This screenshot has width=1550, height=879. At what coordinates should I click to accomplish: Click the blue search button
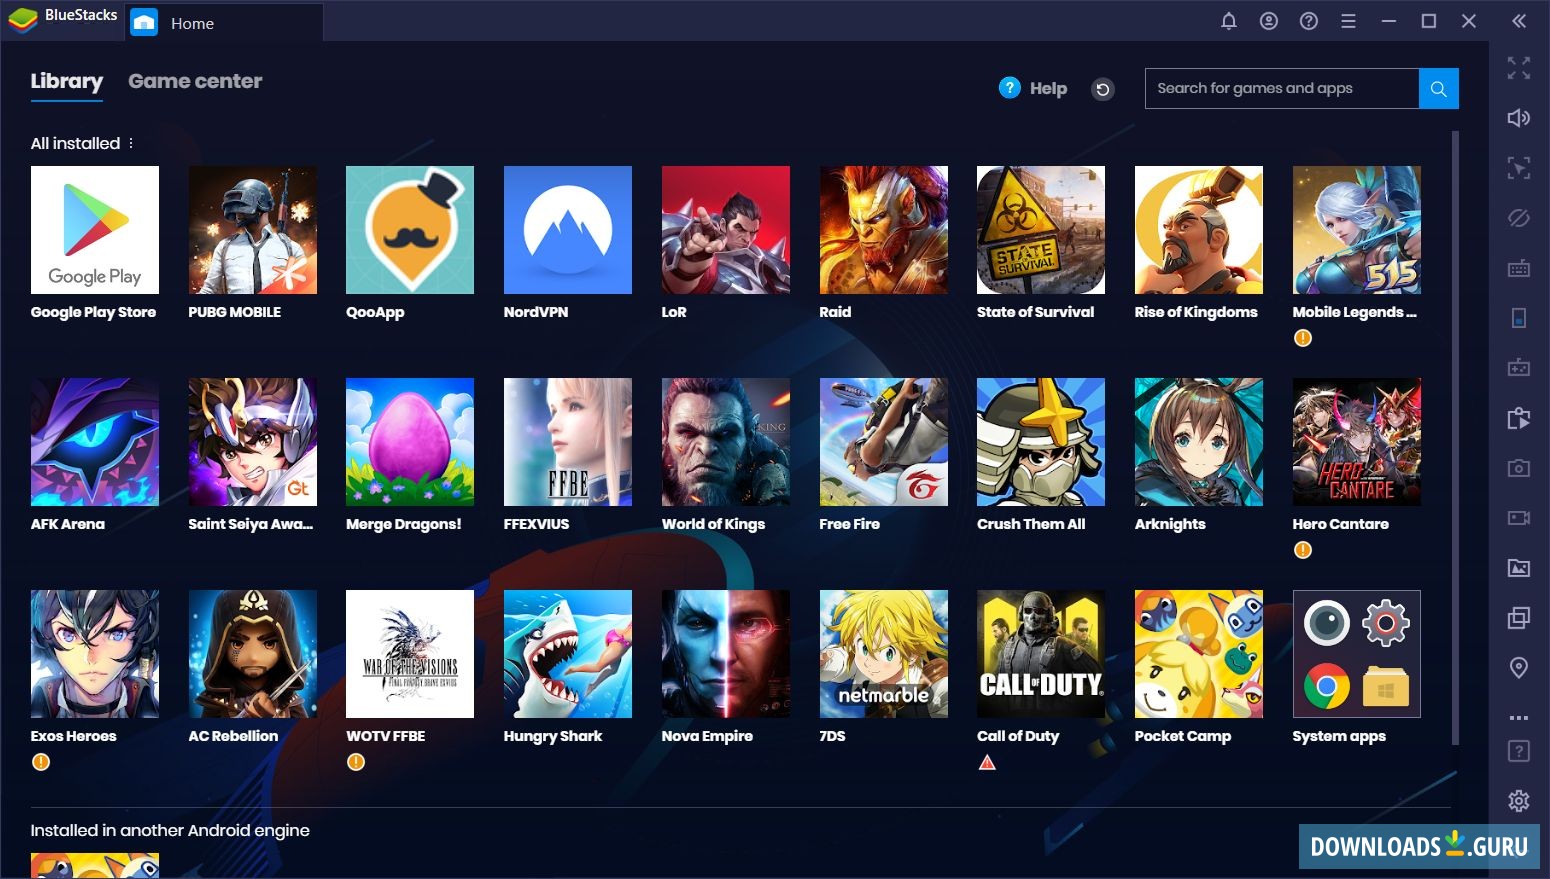(x=1439, y=88)
